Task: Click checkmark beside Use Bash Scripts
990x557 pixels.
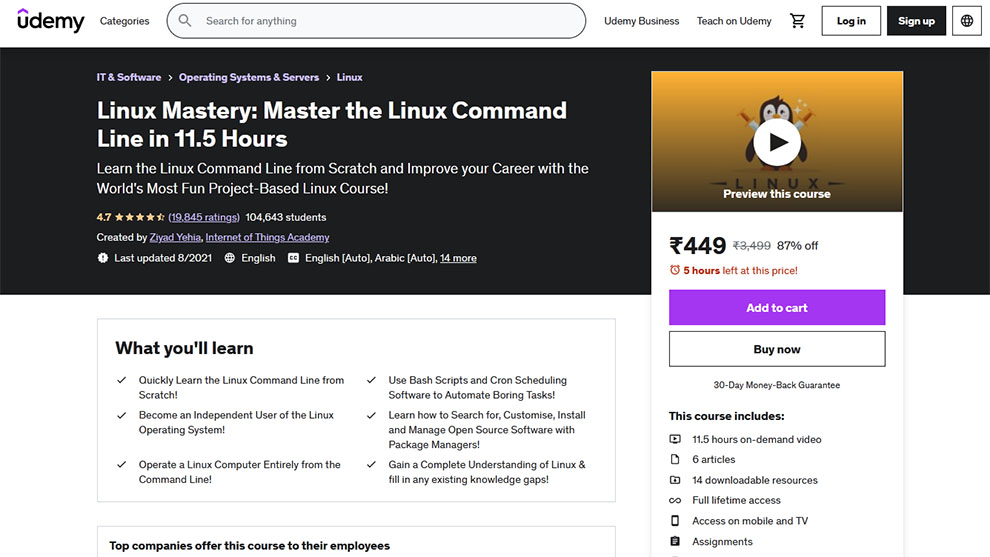Action: point(371,380)
